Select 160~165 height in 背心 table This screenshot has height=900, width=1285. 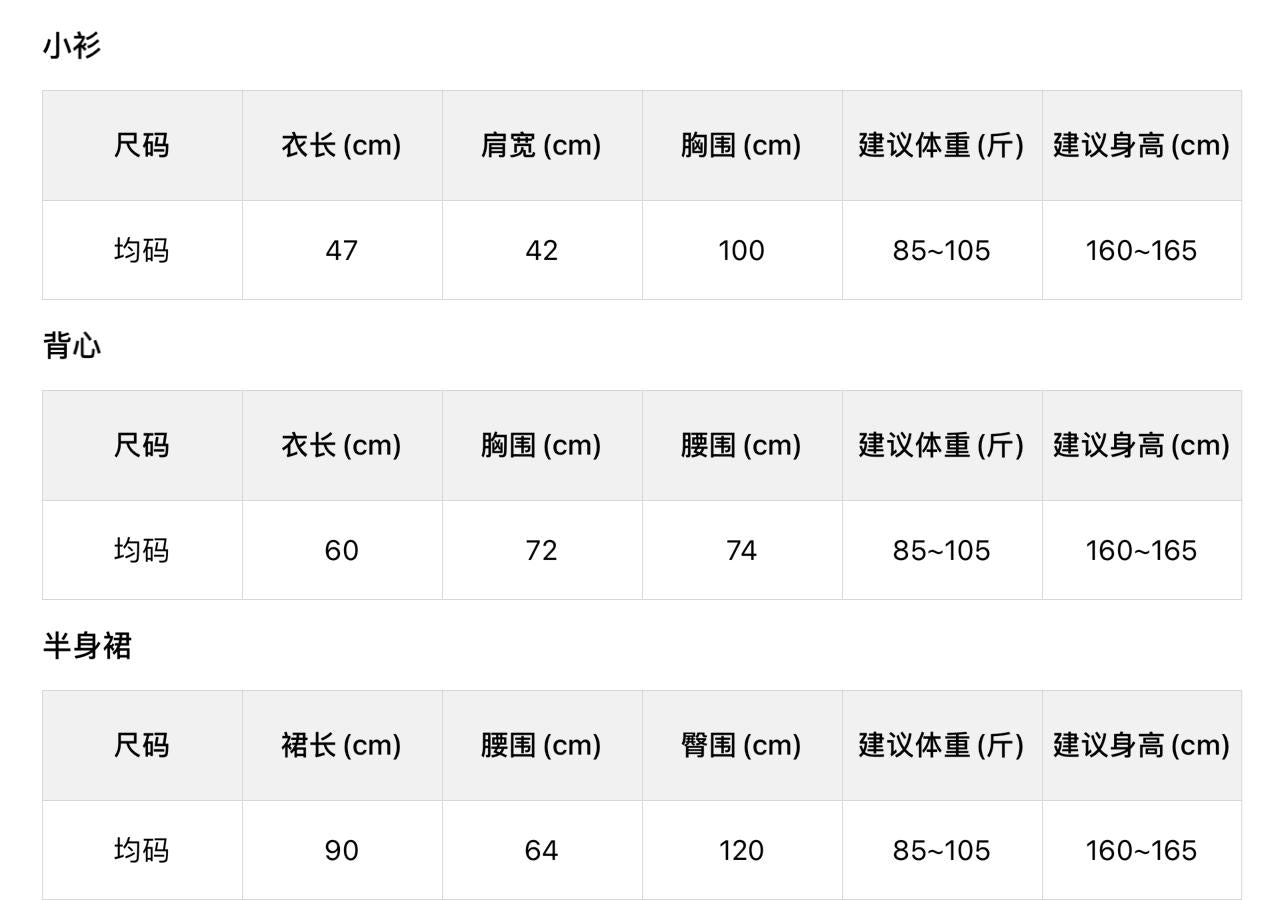coord(1141,550)
